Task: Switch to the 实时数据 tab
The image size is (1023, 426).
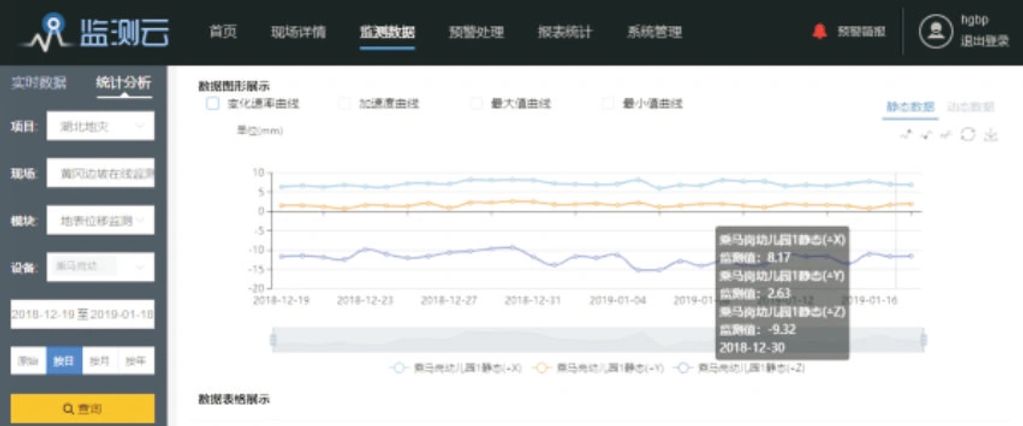Action: (38, 83)
